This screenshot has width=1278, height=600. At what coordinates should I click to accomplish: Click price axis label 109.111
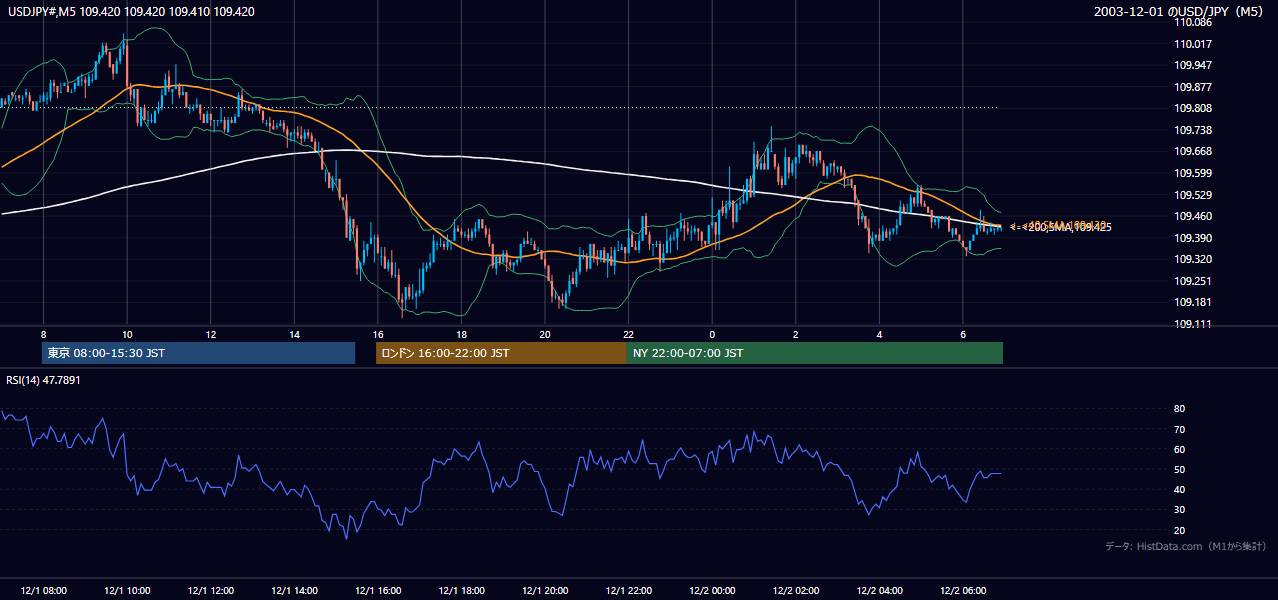[x=1193, y=324]
